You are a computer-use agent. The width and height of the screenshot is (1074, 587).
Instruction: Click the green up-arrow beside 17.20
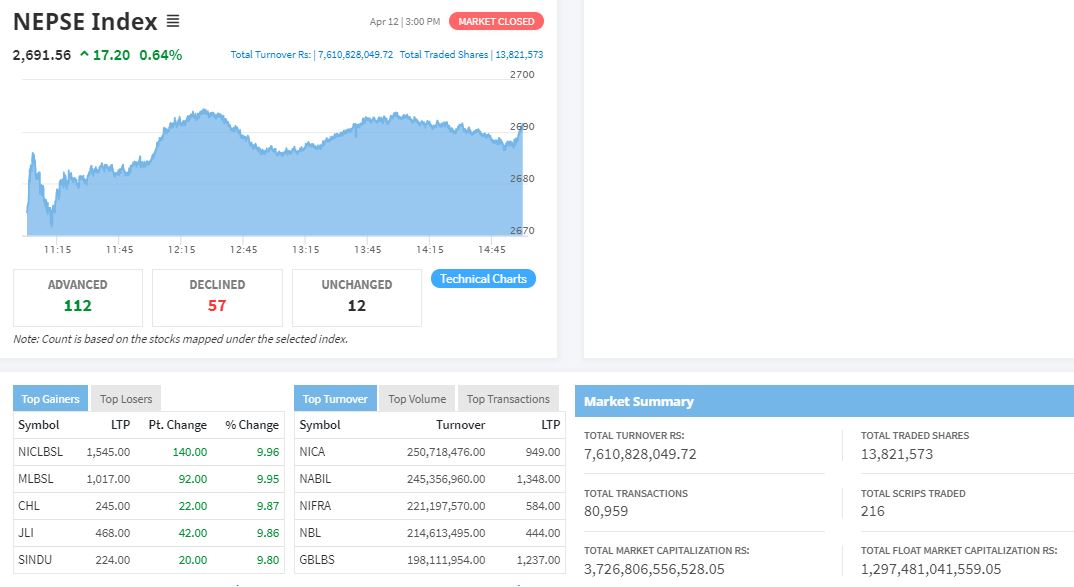(x=84, y=54)
